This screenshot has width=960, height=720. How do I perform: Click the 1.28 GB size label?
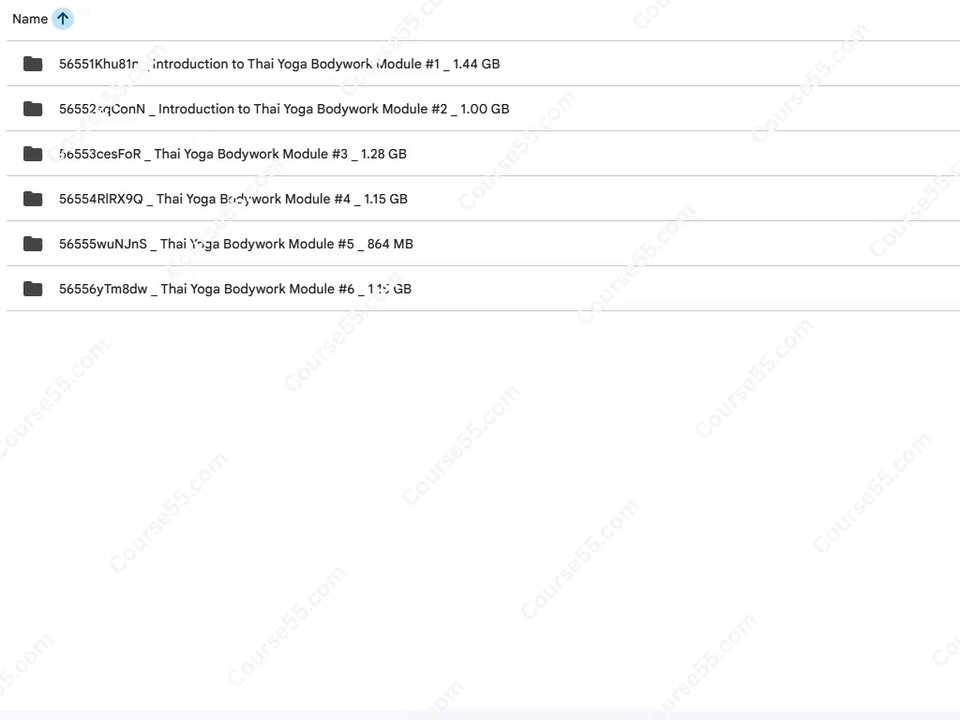(x=384, y=154)
